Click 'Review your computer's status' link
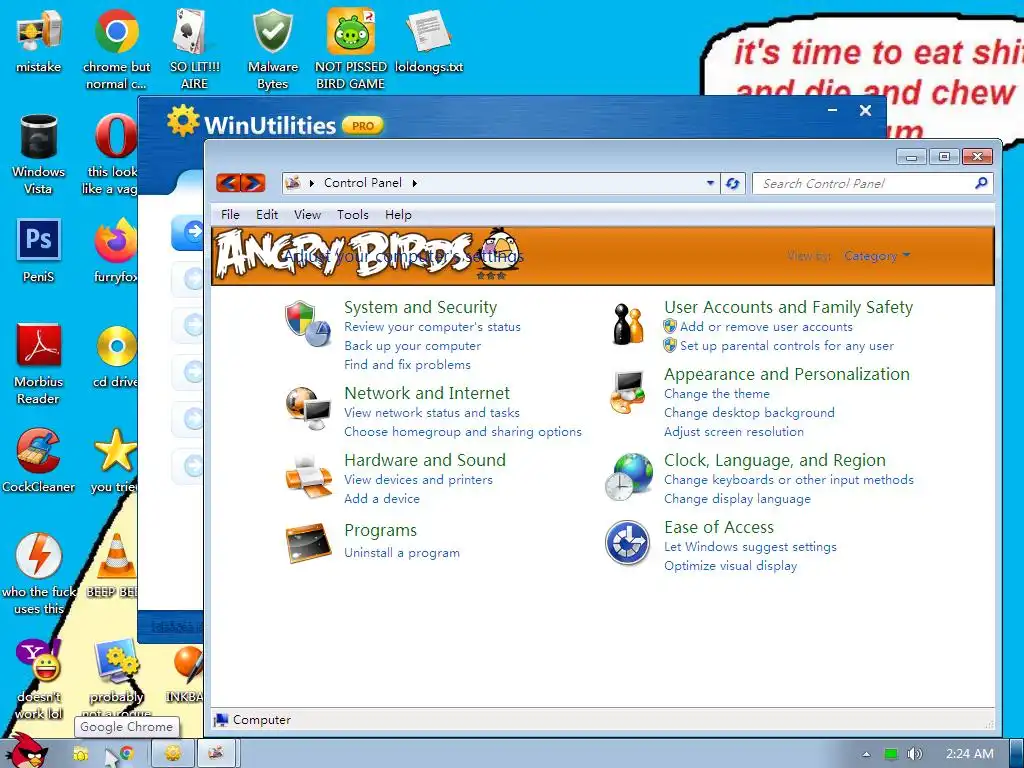The height and width of the screenshot is (768, 1024). (x=432, y=327)
